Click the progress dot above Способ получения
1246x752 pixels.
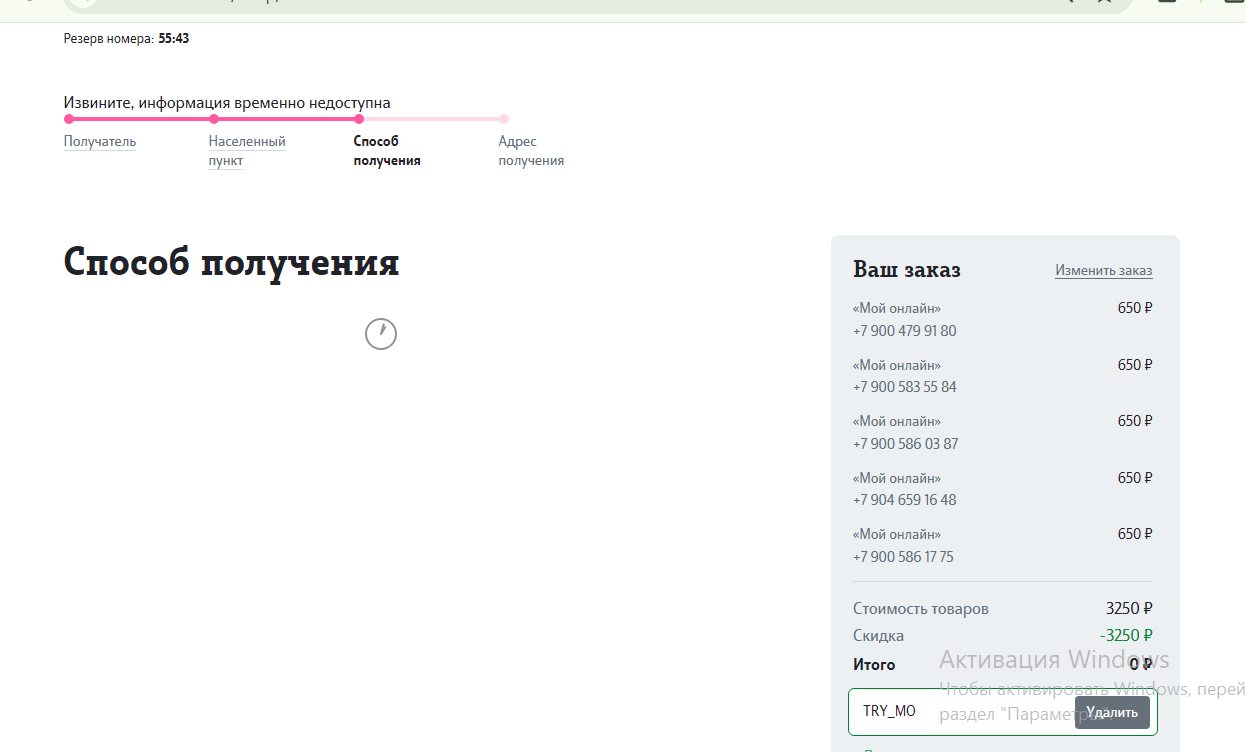click(359, 119)
